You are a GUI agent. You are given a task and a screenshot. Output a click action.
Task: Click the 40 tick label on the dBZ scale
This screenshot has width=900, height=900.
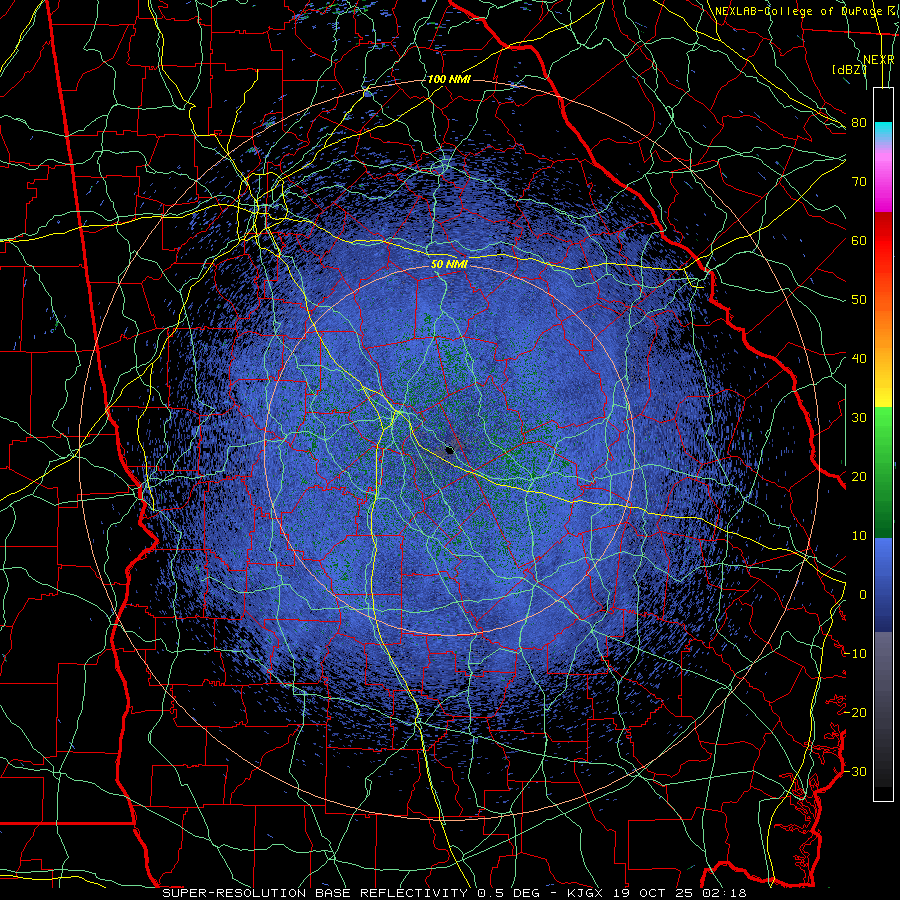[x=859, y=359]
